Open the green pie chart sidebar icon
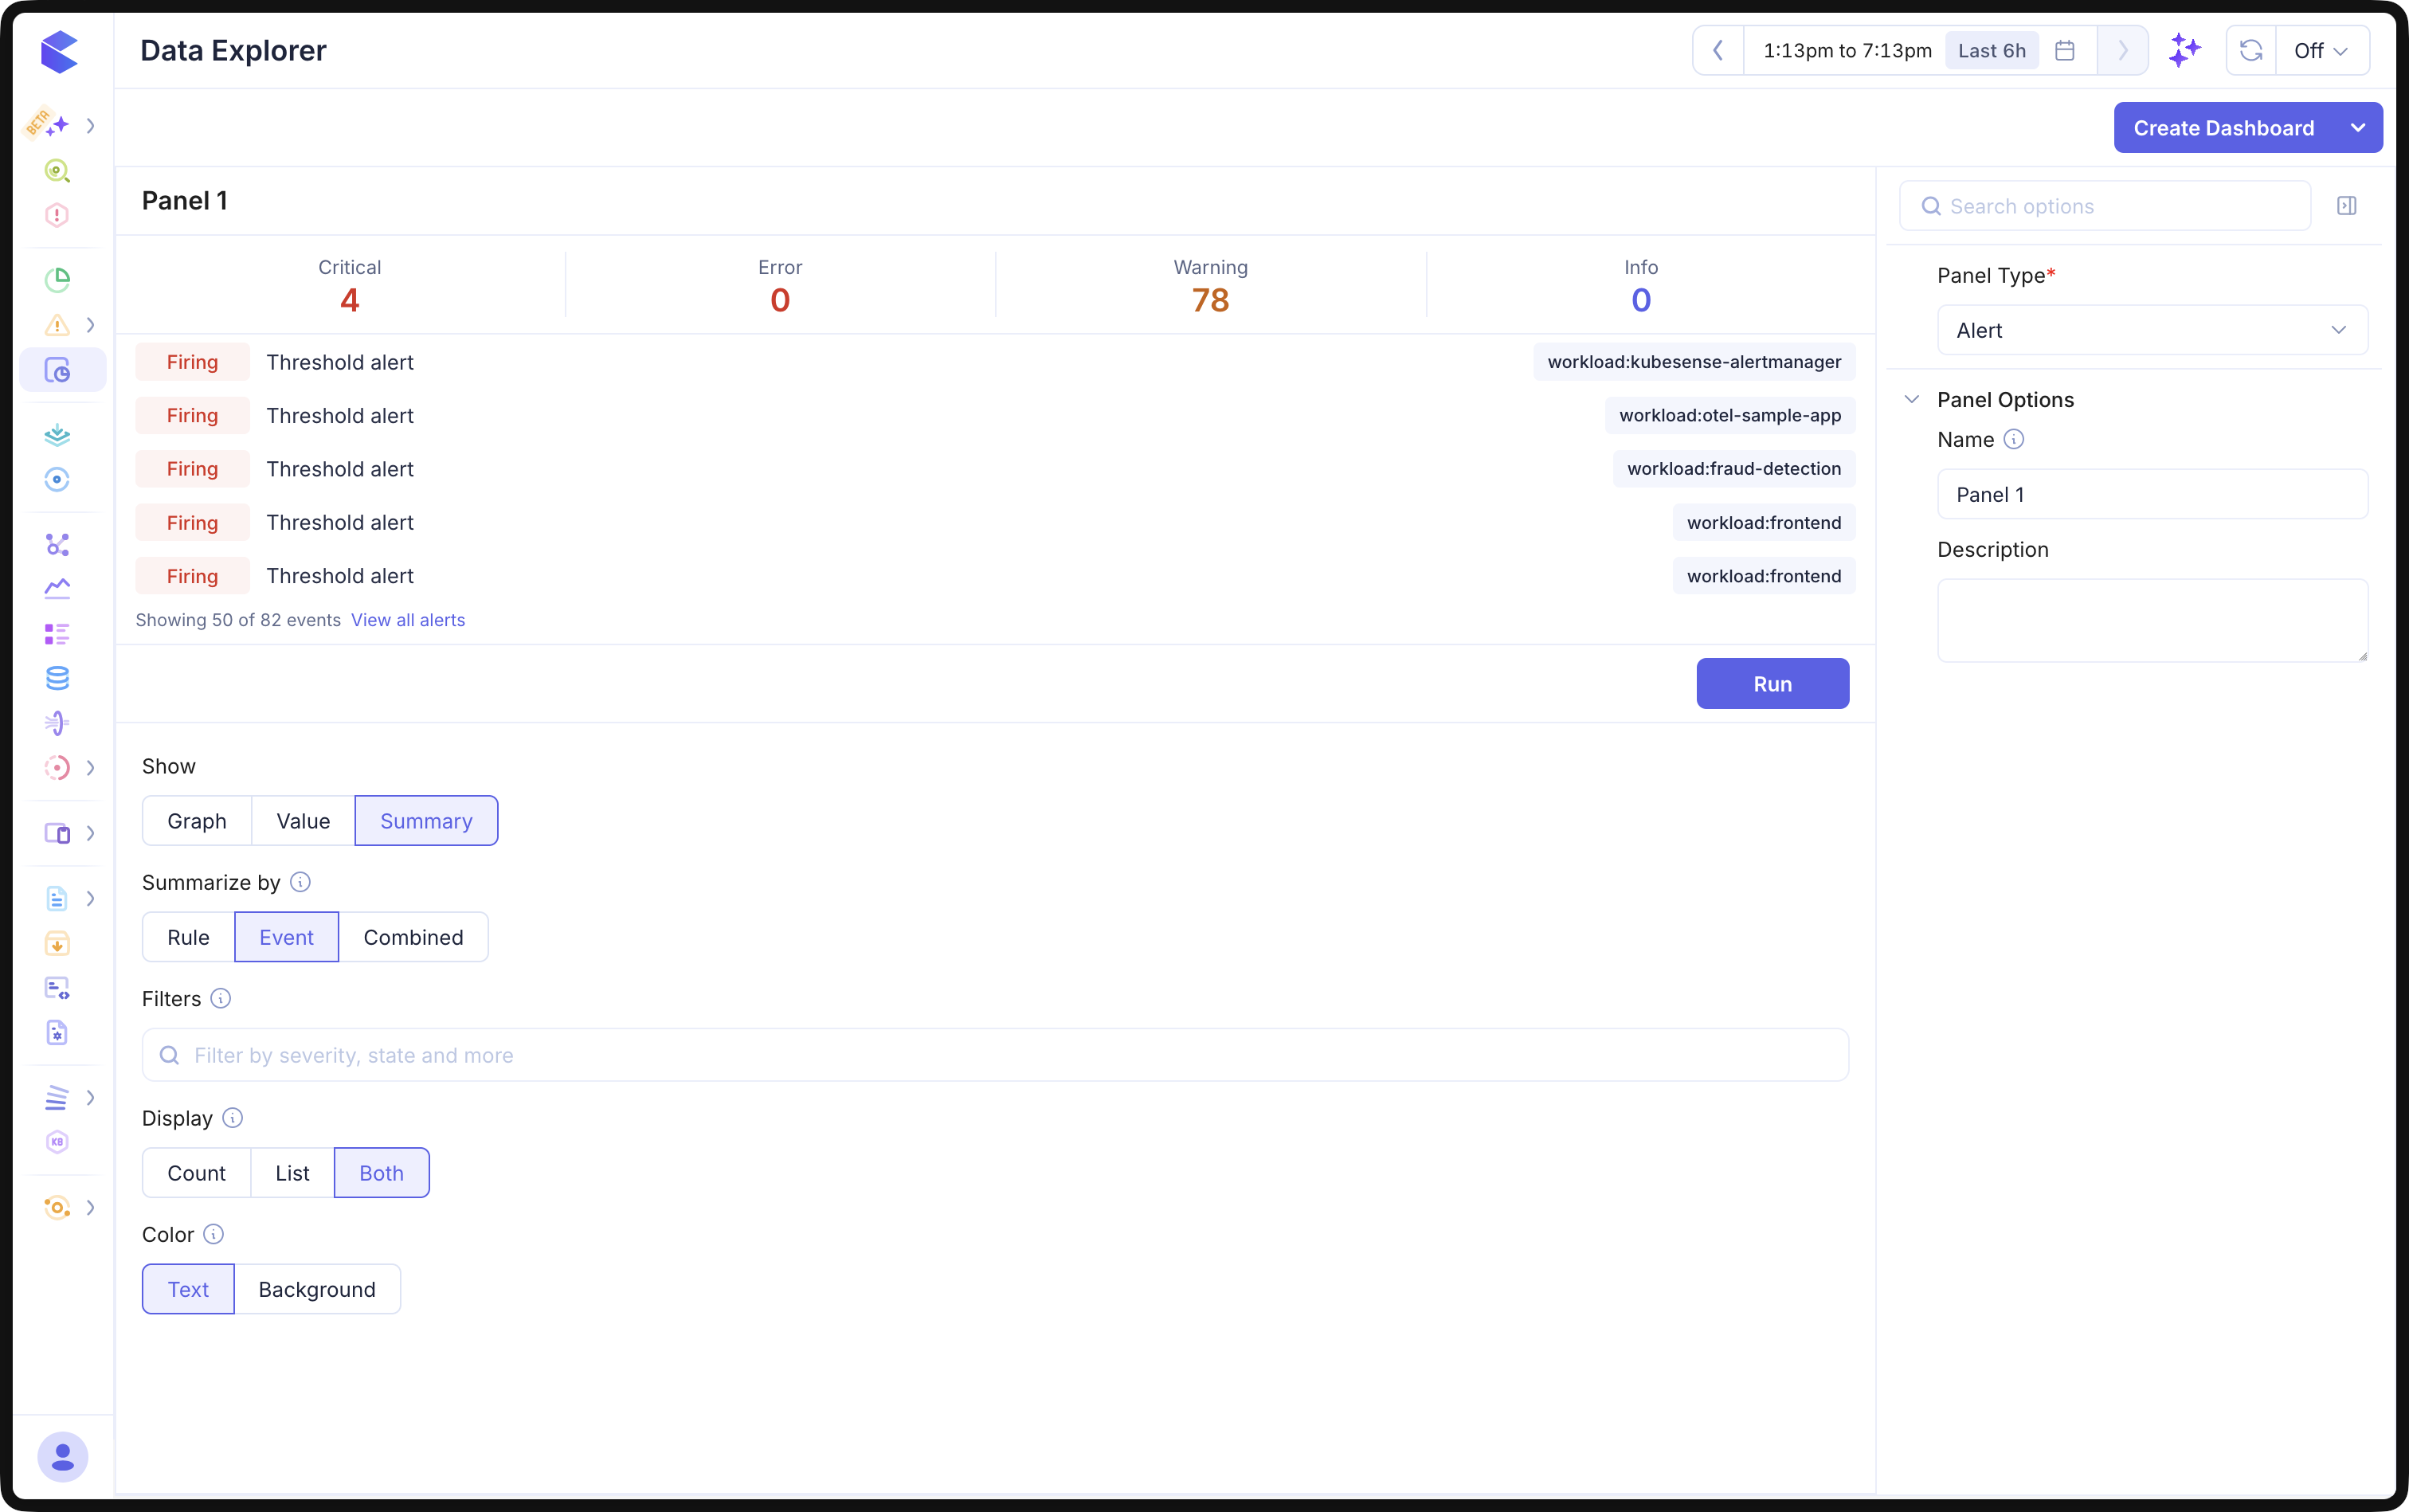This screenshot has width=2409, height=1512. point(57,280)
